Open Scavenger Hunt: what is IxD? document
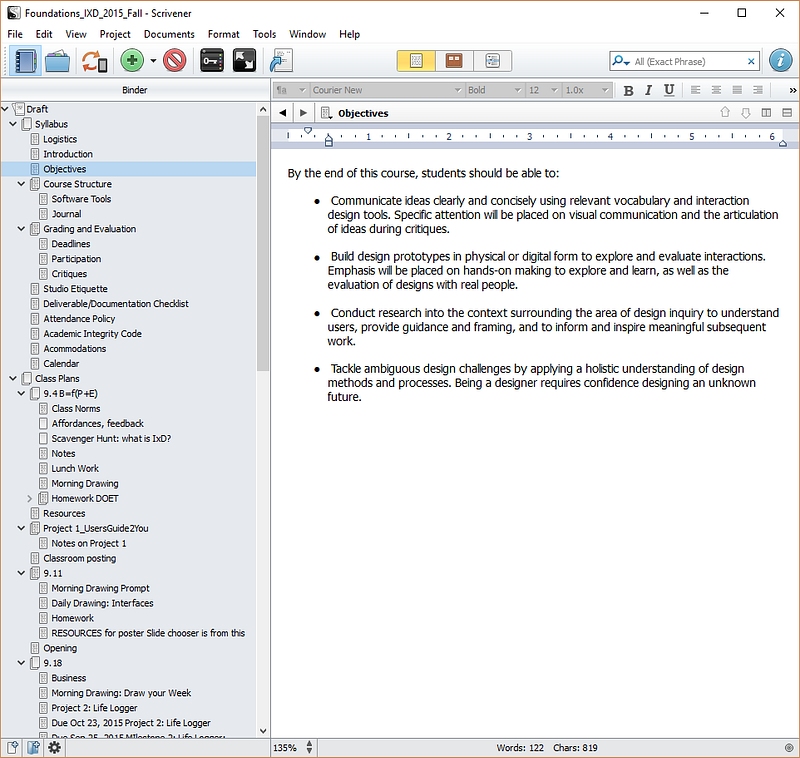The height and width of the screenshot is (758, 800). pos(111,439)
